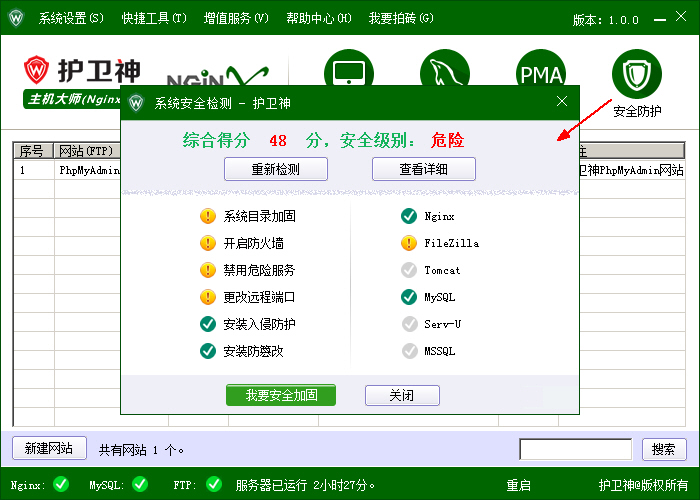Click the monitor screen icon

(x=349, y=67)
